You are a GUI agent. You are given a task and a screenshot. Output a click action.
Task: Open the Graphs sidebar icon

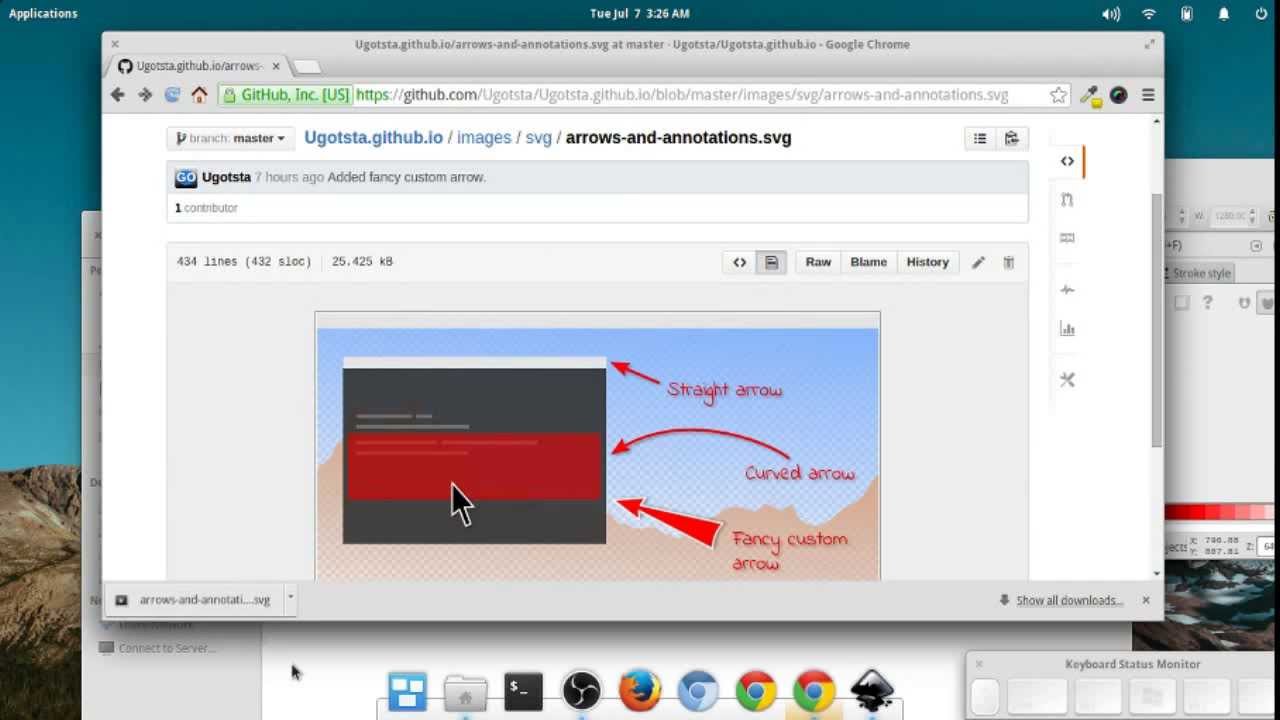(1067, 329)
